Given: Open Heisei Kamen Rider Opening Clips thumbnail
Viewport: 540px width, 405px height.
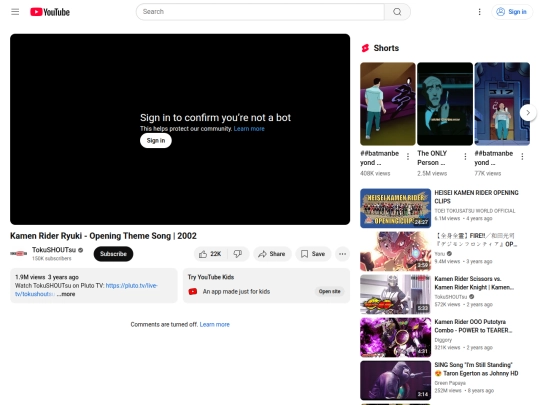Looking at the screenshot, I should 395,208.
